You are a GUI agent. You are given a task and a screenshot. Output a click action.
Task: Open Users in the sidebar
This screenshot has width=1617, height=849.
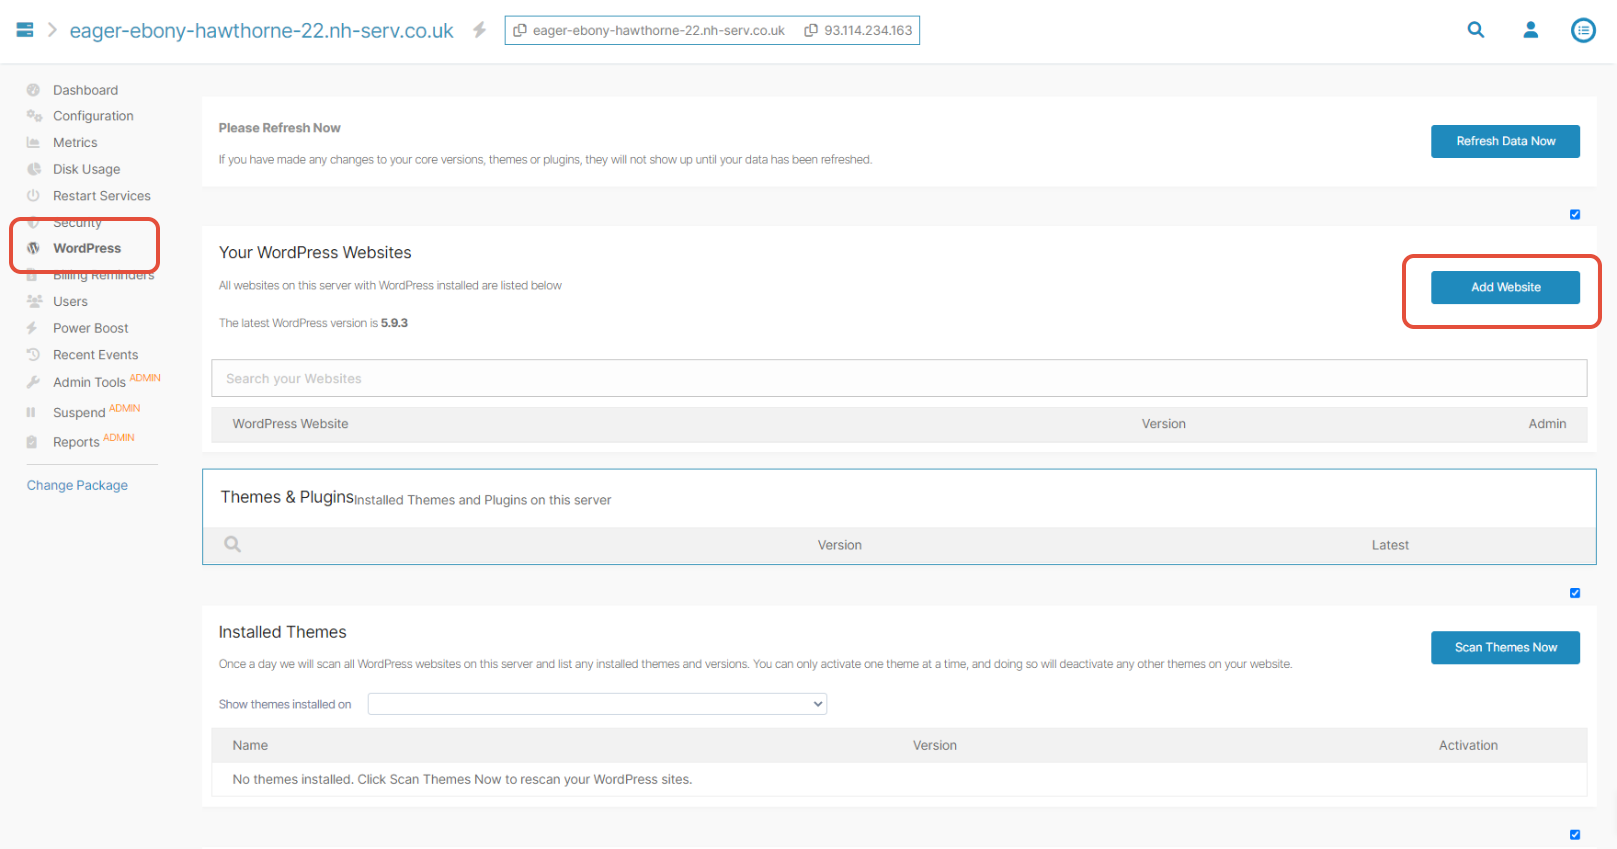click(x=70, y=301)
